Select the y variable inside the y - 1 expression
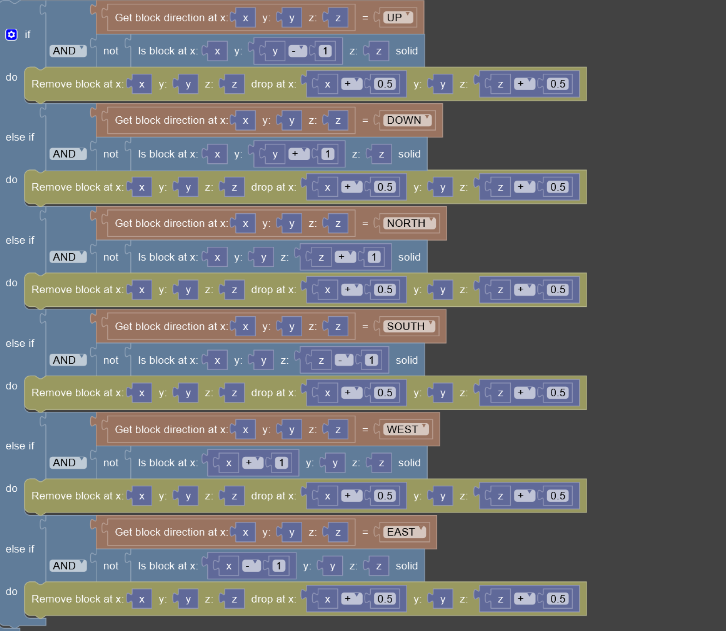 pyautogui.click(x=275, y=51)
